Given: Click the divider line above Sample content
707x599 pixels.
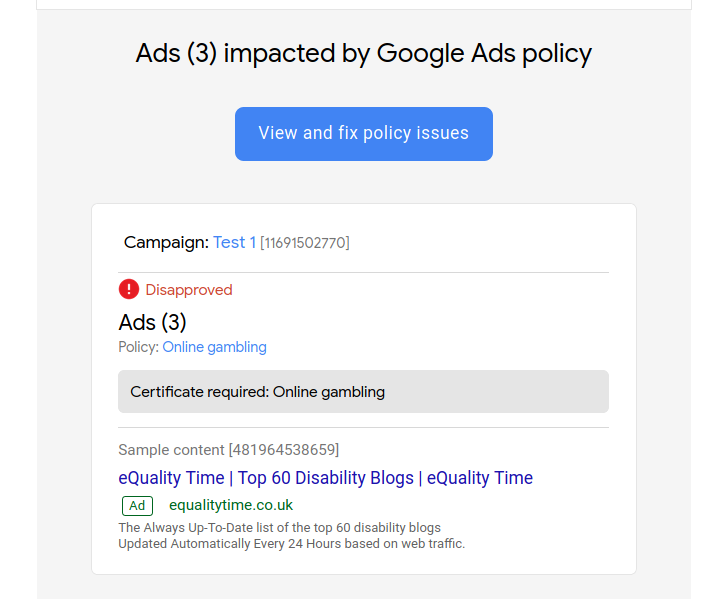Looking at the screenshot, I should pyautogui.click(x=363, y=427).
